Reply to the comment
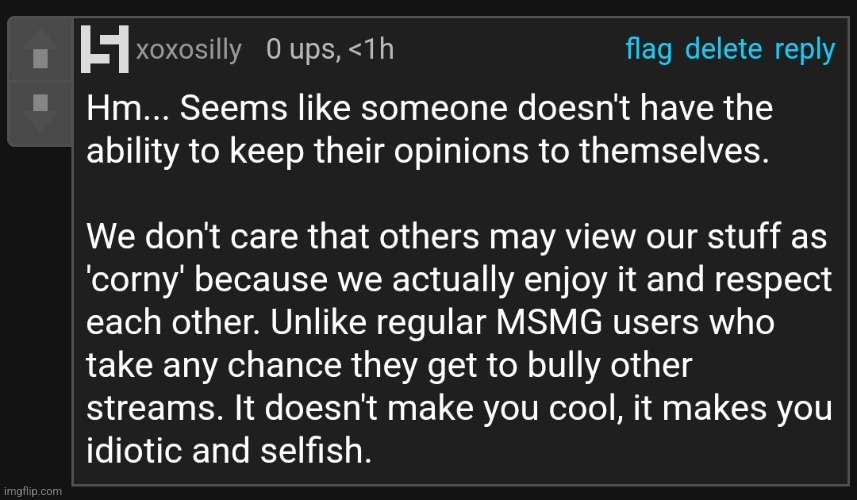This screenshot has height=500, width=857. point(805,50)
